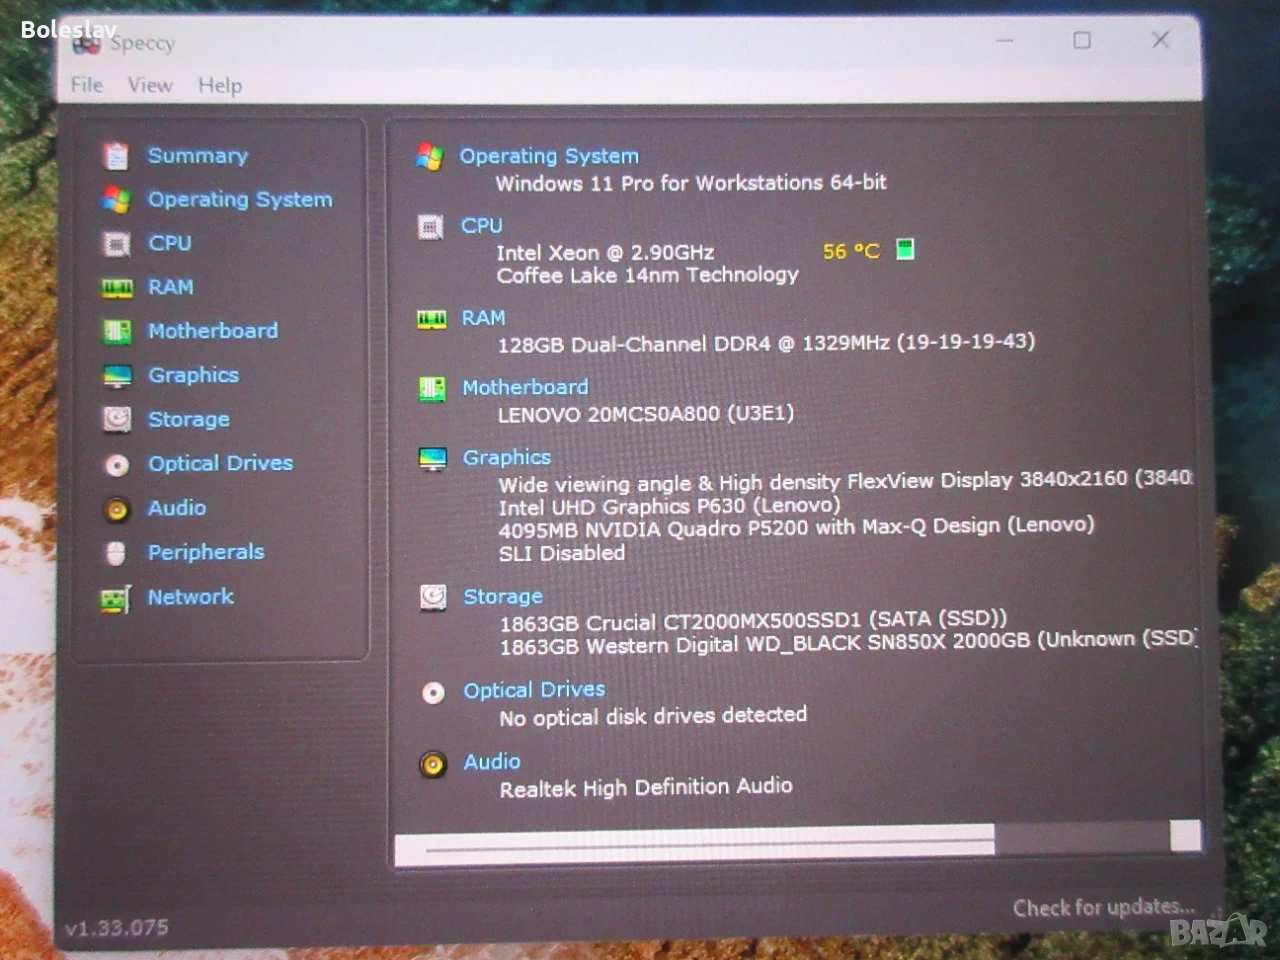Click the No optical disk drives detected text
Viewport: 1280px width, 960px height.
[x=653, y=716]
